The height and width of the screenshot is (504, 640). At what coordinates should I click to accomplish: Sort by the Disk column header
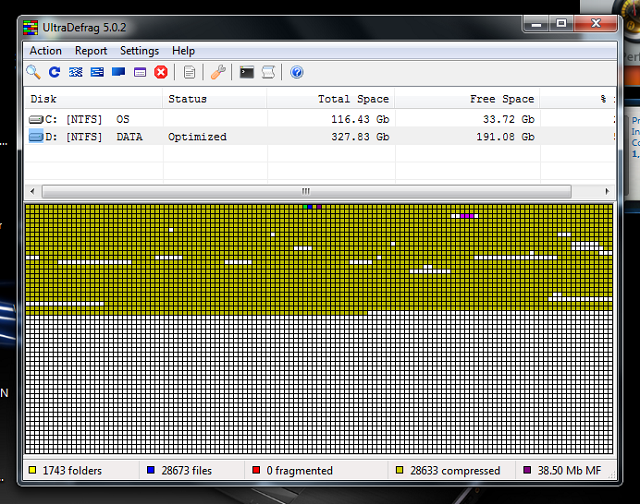click(x=93, y=99)
